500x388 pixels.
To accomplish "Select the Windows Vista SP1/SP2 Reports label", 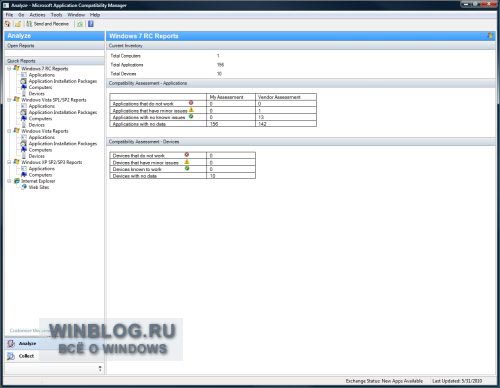I will (54, 100).
